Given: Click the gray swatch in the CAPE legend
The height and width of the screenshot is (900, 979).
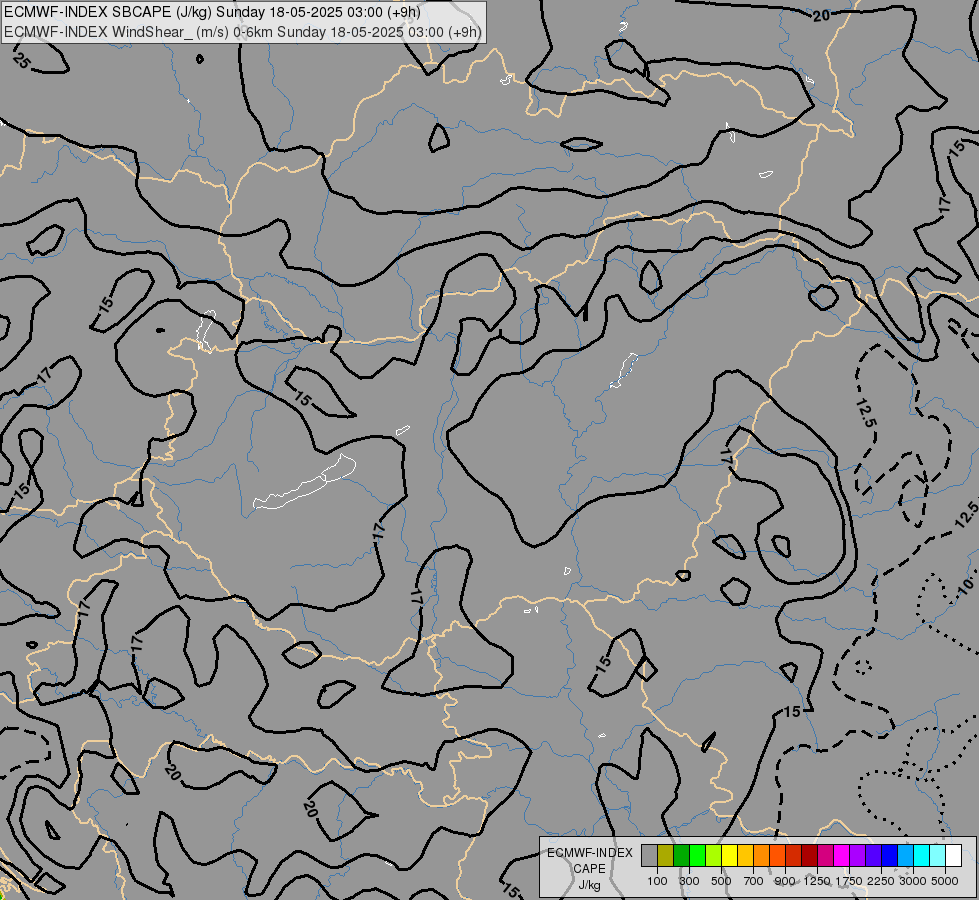Looking at the screenshot, I should 649,856.
